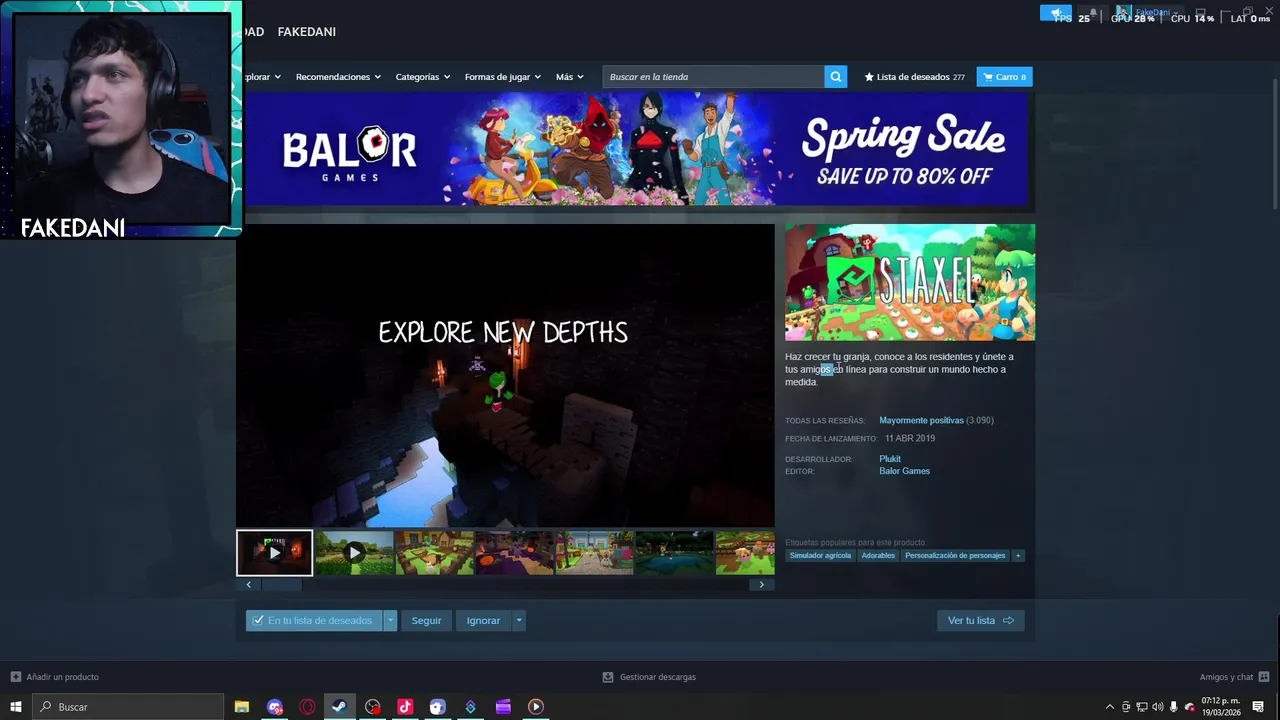
Task: Open the Amigos y chat friends icon
Action: pyautogui.click(x=1264, y=677)
